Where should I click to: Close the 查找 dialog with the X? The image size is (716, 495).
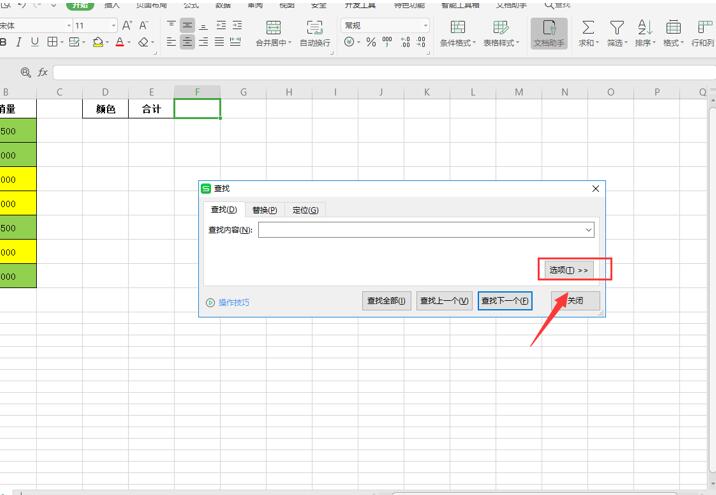pos(595,189)
